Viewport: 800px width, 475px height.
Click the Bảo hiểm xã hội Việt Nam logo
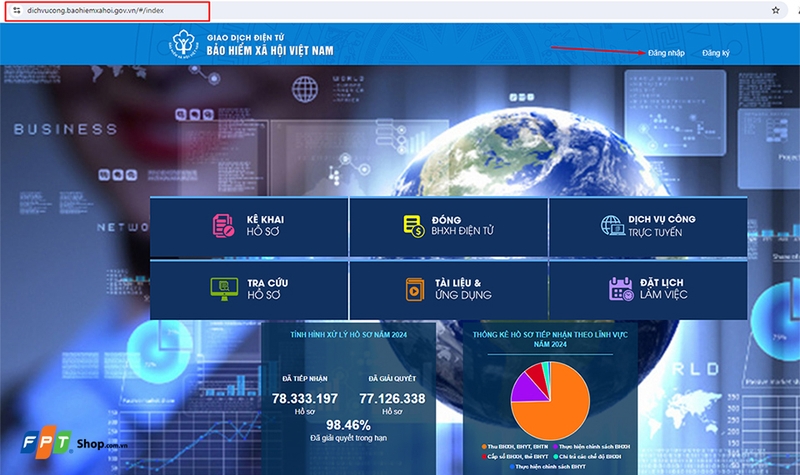[184, 43]
